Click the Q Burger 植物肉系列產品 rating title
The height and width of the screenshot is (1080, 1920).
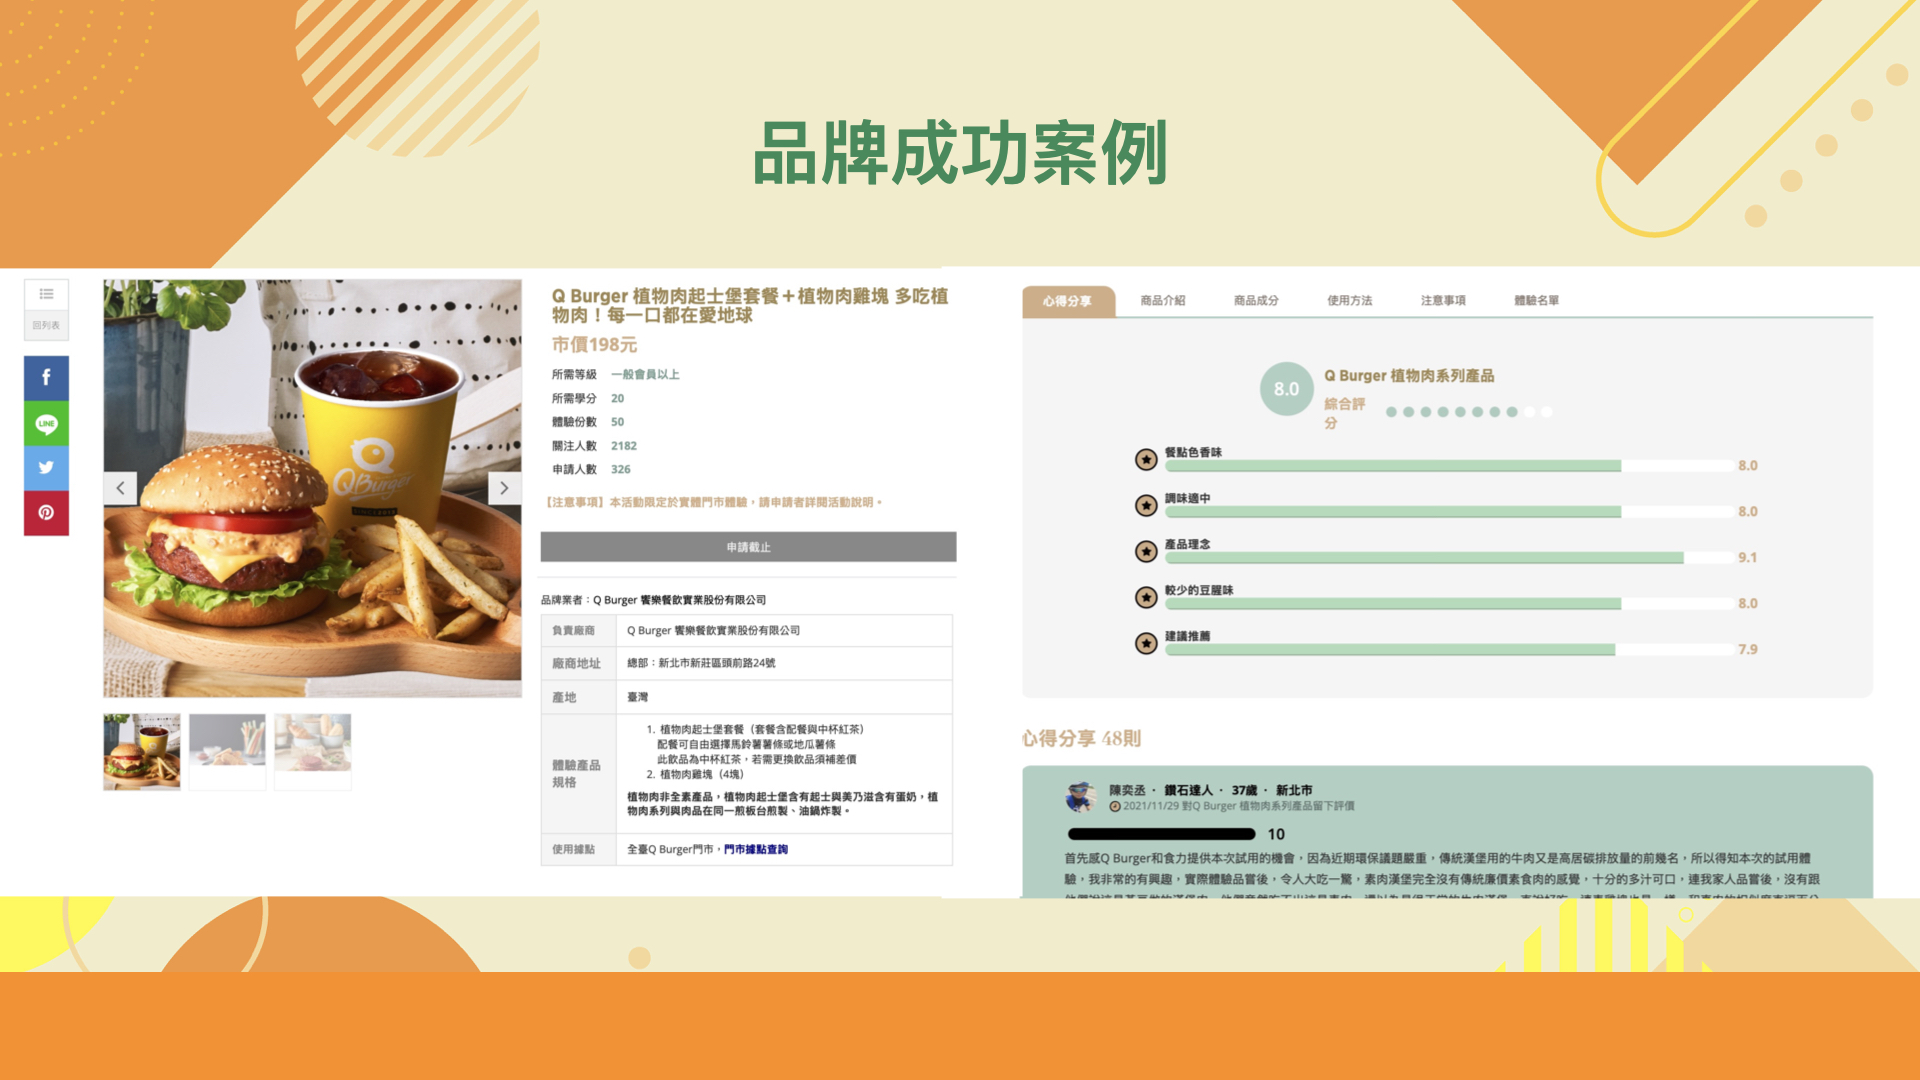point(1409,376)
